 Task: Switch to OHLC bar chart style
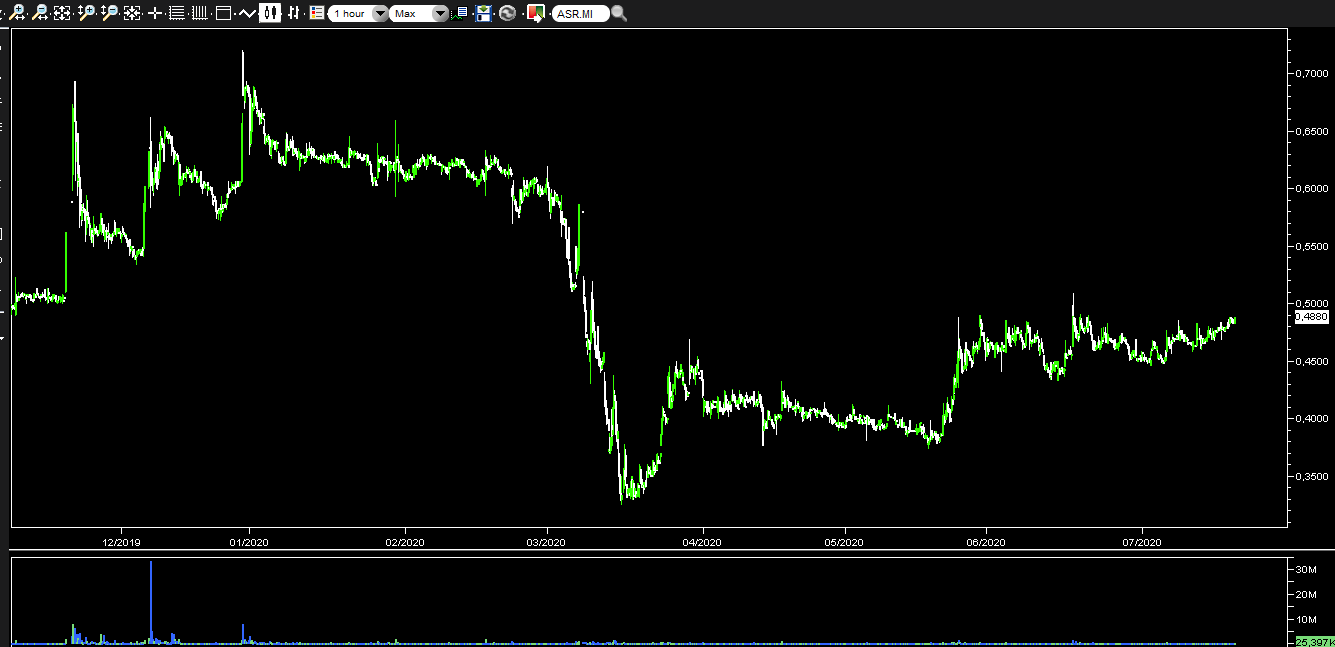coord(293,13)
